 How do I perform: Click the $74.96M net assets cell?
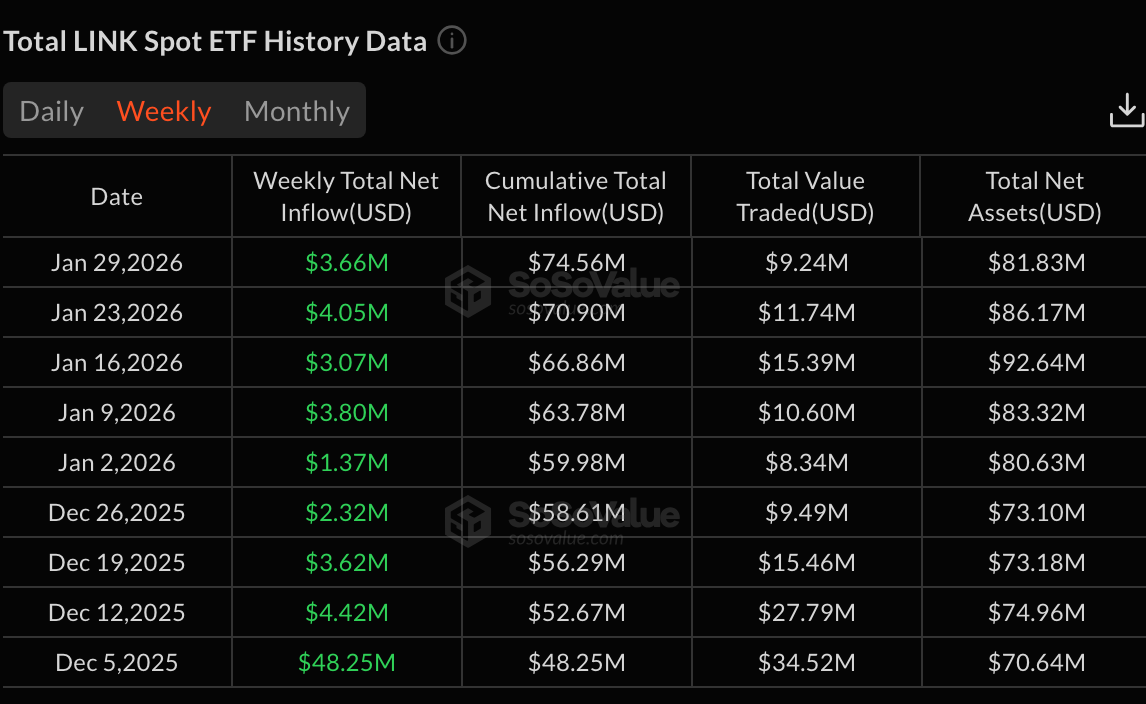click(1034, 613)
